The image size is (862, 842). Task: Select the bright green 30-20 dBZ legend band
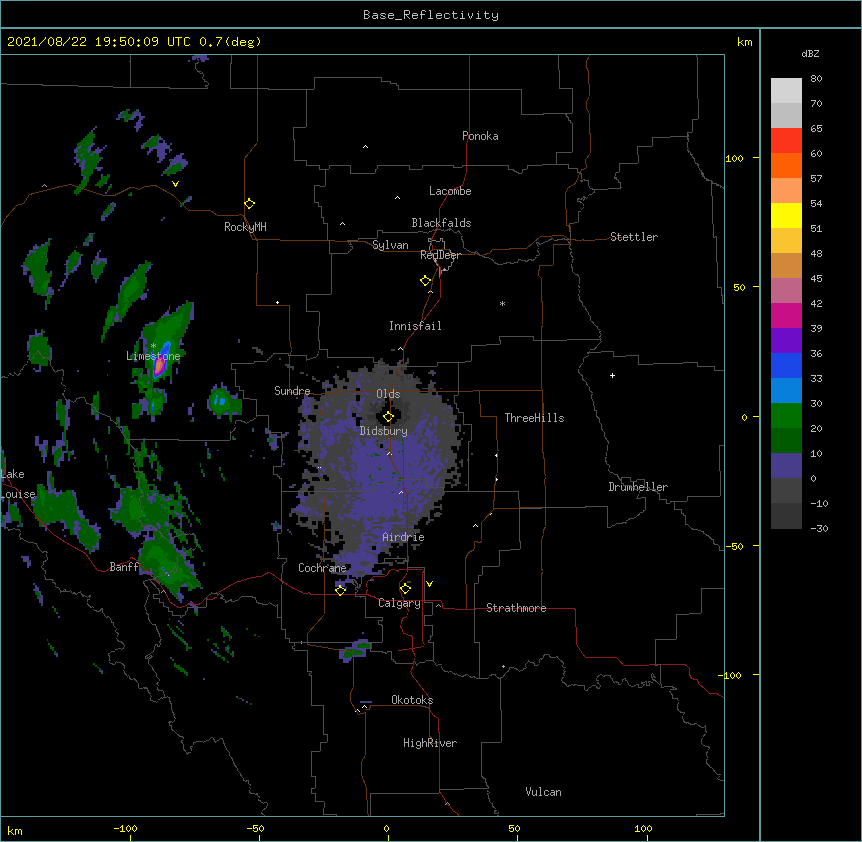786,416
